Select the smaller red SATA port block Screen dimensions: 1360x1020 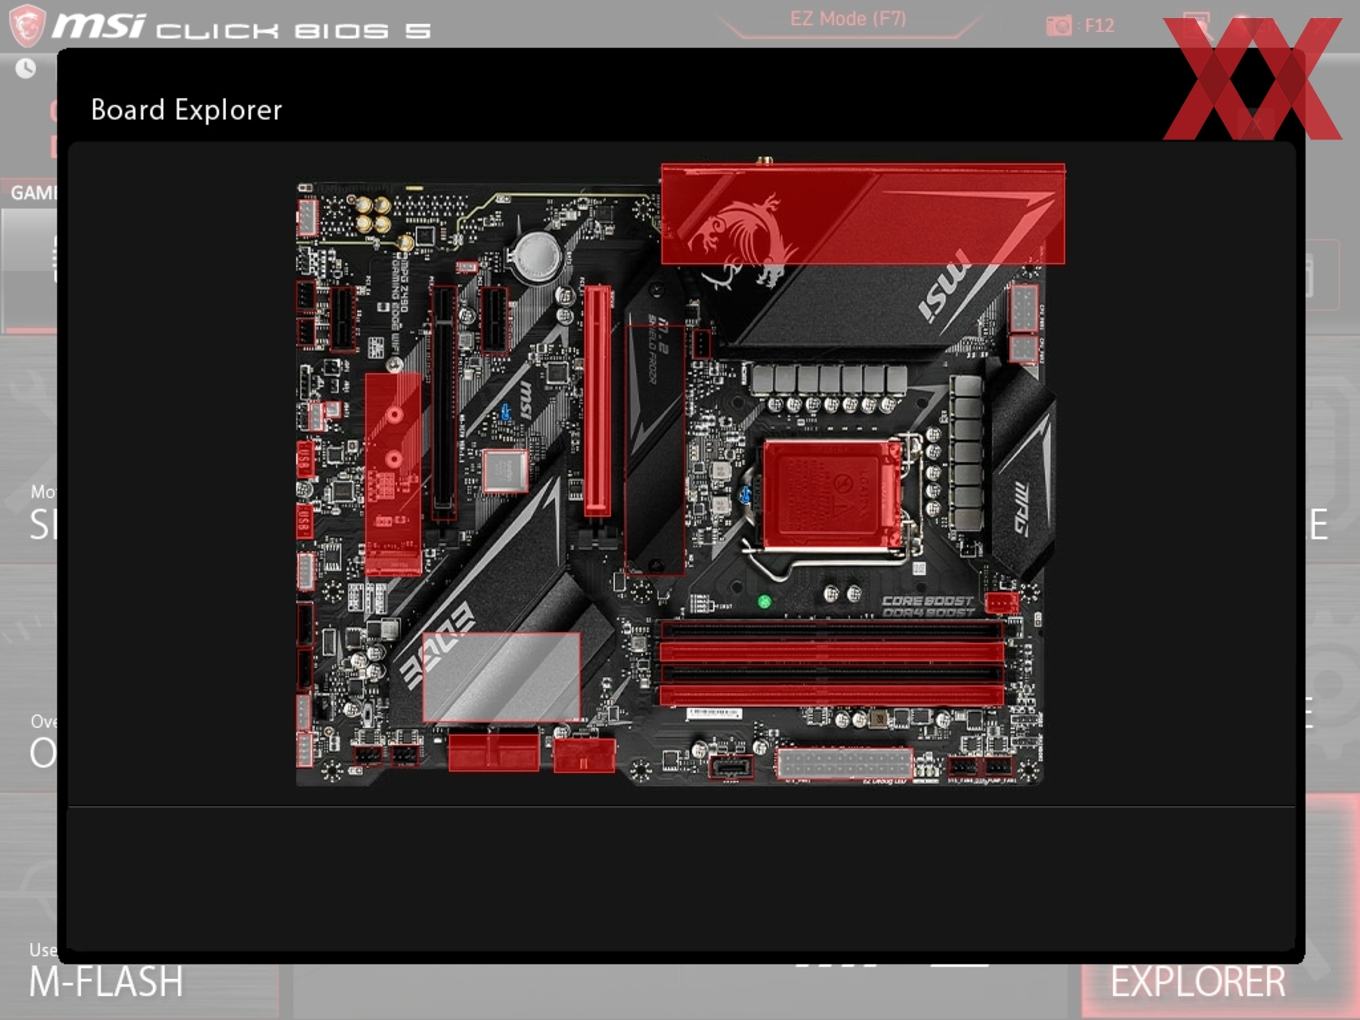coord(584,755)
